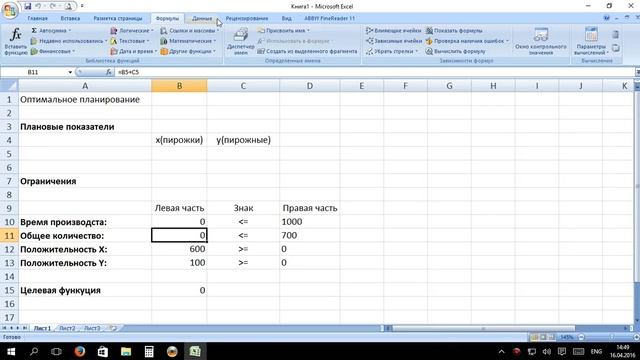Click the 145% zoom level

[567, 337]
